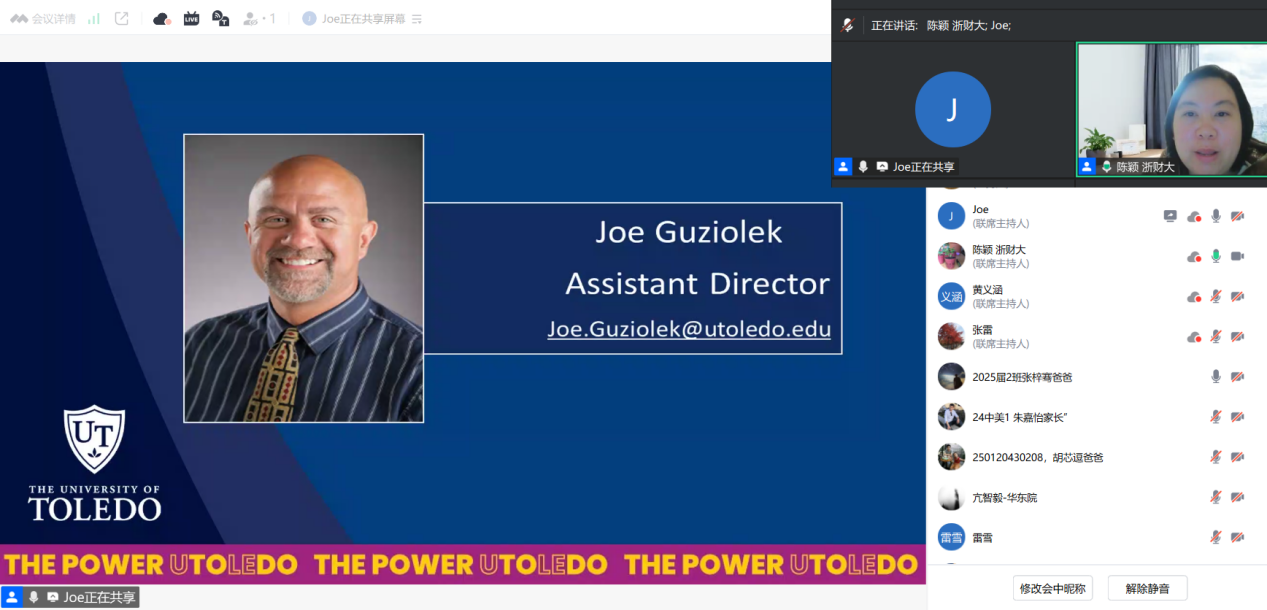Select 陈颖 浙财大's video thumbnail
Image resolution: width=1267 pixels, height=610 pixels.
click(1171, 110)
